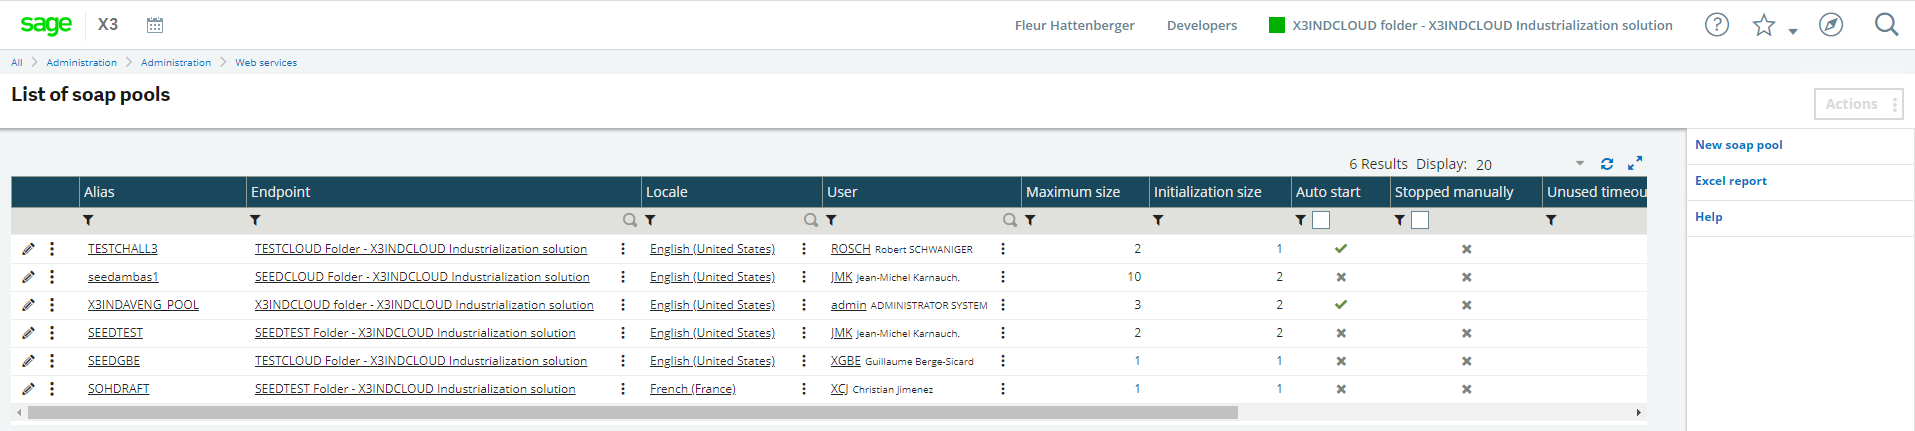Click the search magnifier in the header
The image size is (1915, 431).
point(1886,25)
